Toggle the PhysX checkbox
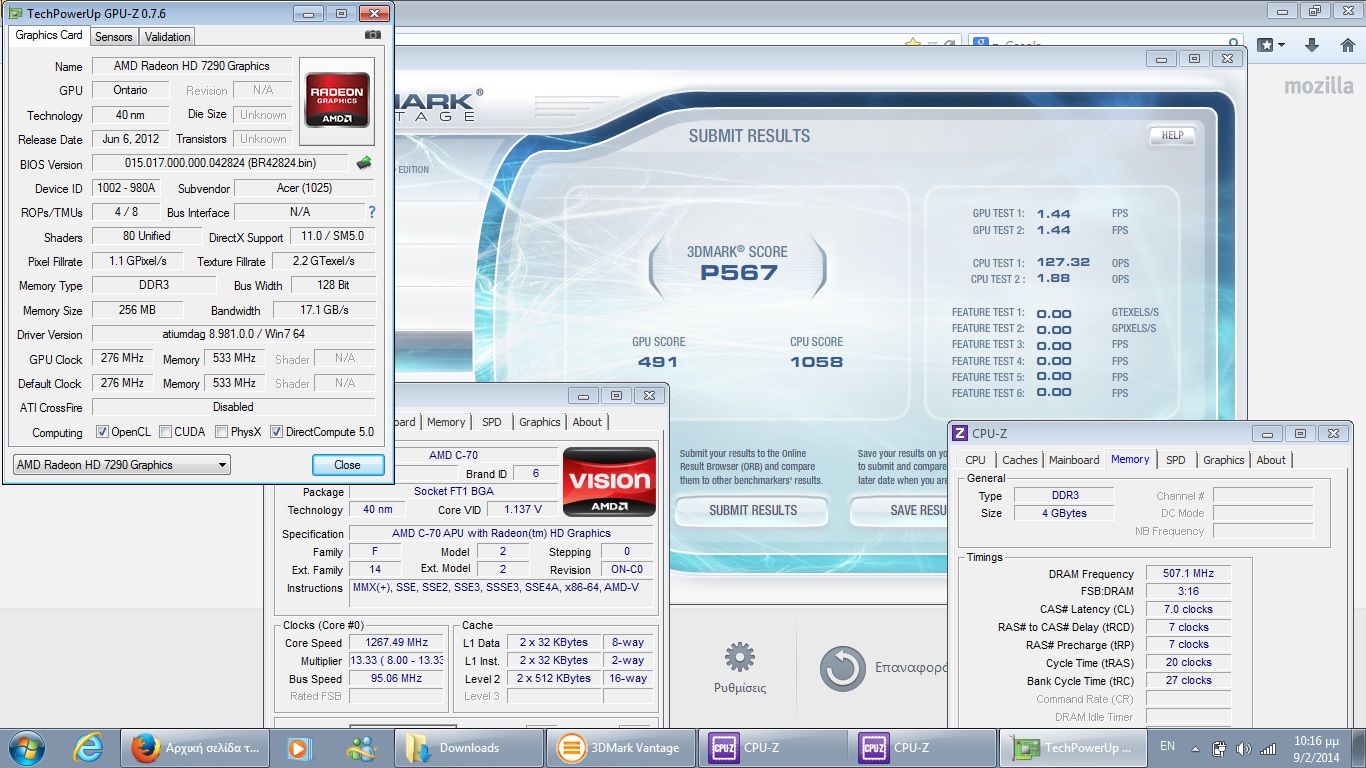This screenshot has width=1366, height=768. coord(221,432)
